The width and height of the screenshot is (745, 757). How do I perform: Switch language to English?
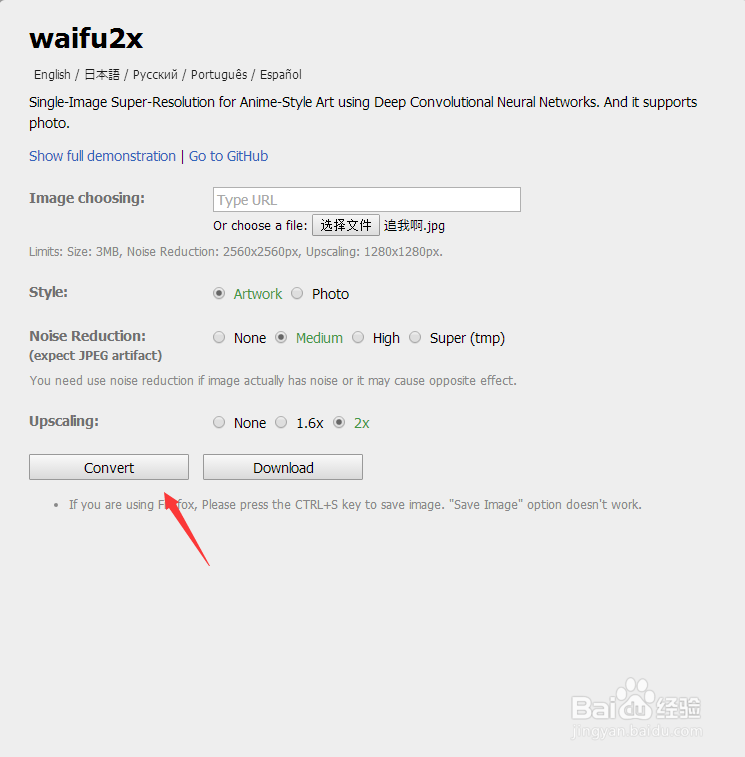52,75
